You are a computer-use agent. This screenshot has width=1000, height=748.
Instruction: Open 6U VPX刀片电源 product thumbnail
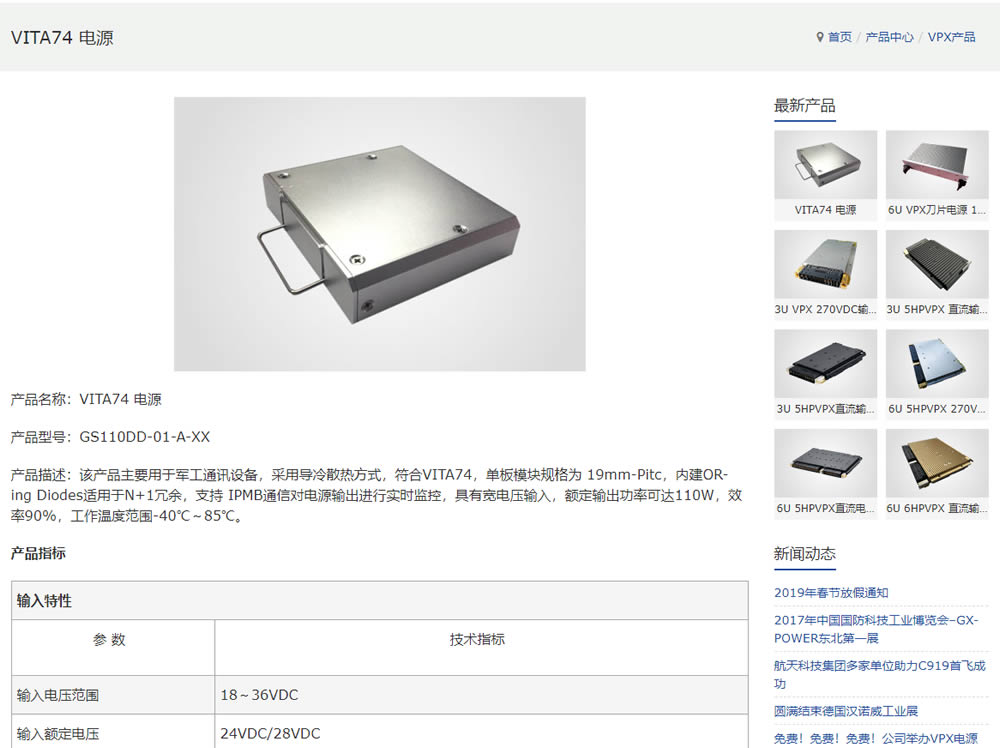[x=937, y=165]
